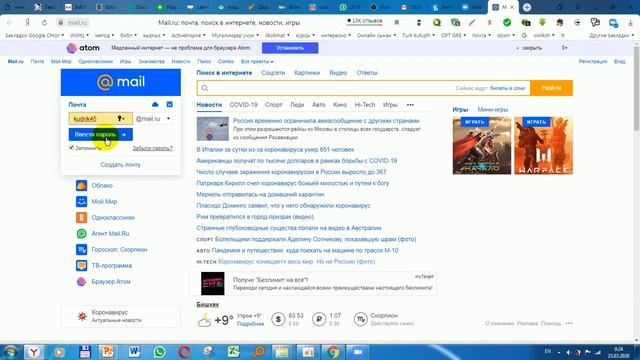Open the ТВ-программа sidebar icon
Viewport: 640px width, 360px height.
point(81,266)
